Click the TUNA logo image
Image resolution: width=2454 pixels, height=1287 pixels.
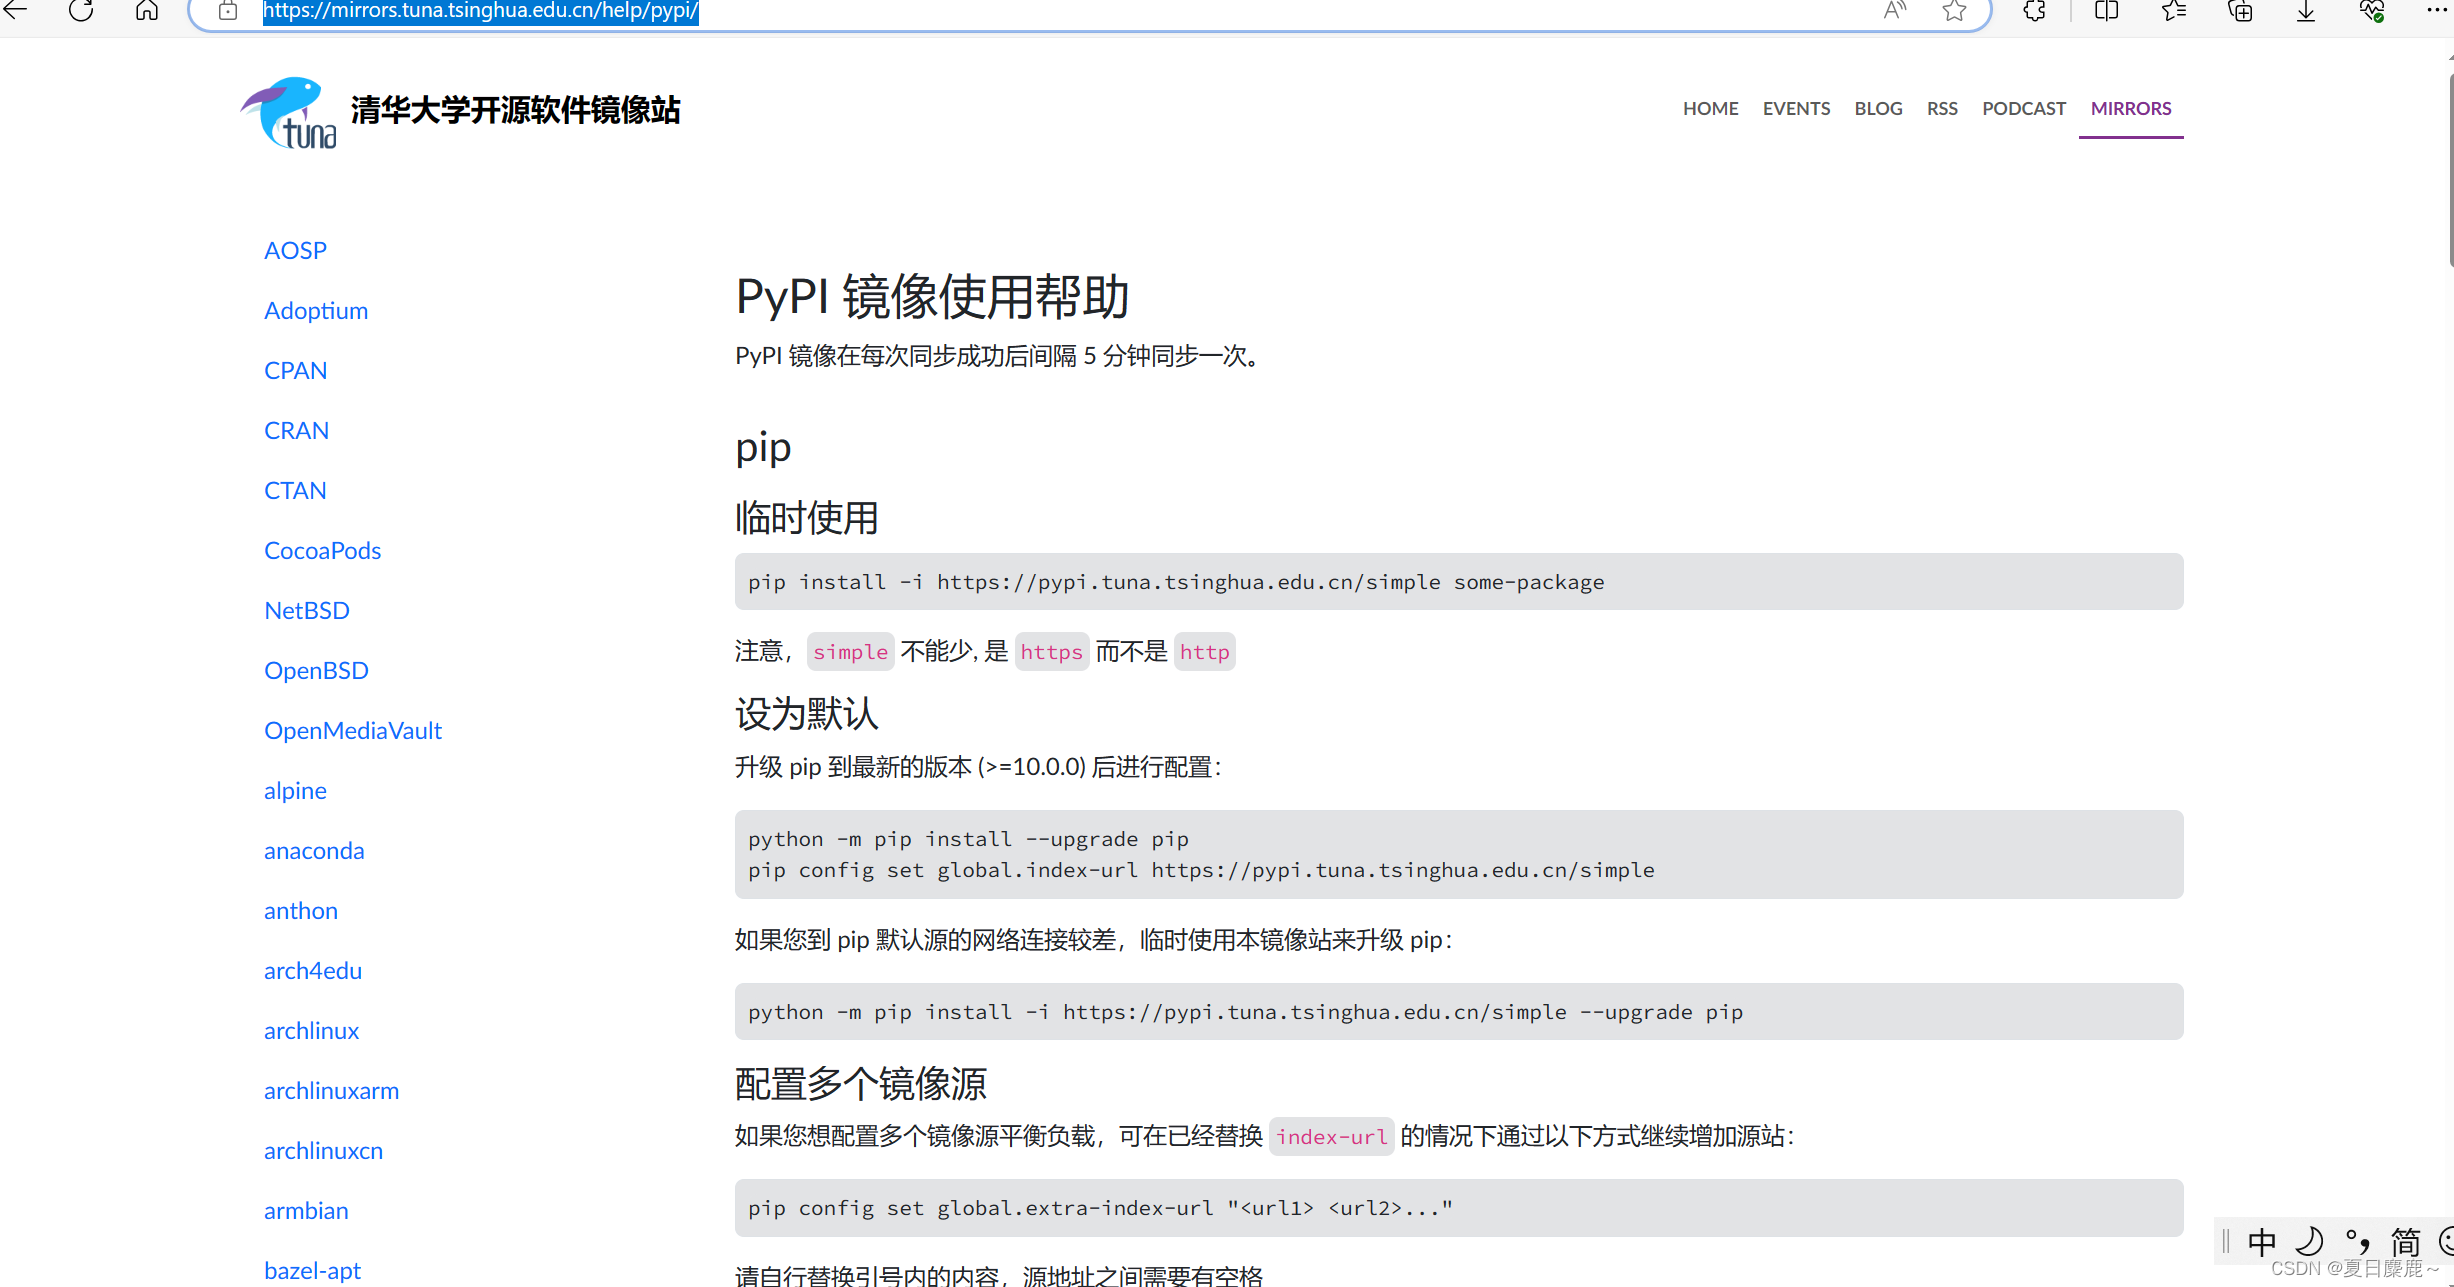pos(288,112)
